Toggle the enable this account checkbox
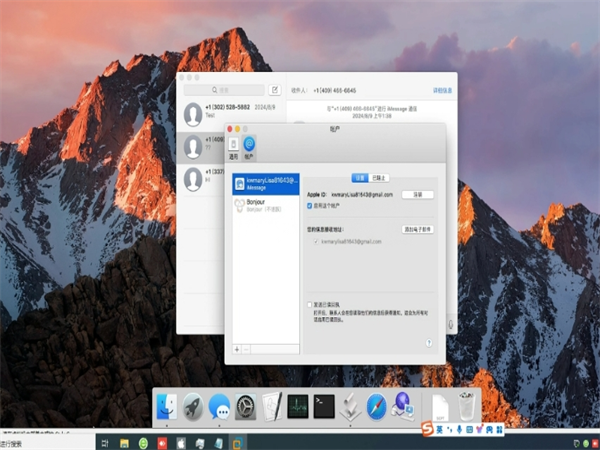The width and height of the screenshot is (600, 450). click(x=310, y=206)
